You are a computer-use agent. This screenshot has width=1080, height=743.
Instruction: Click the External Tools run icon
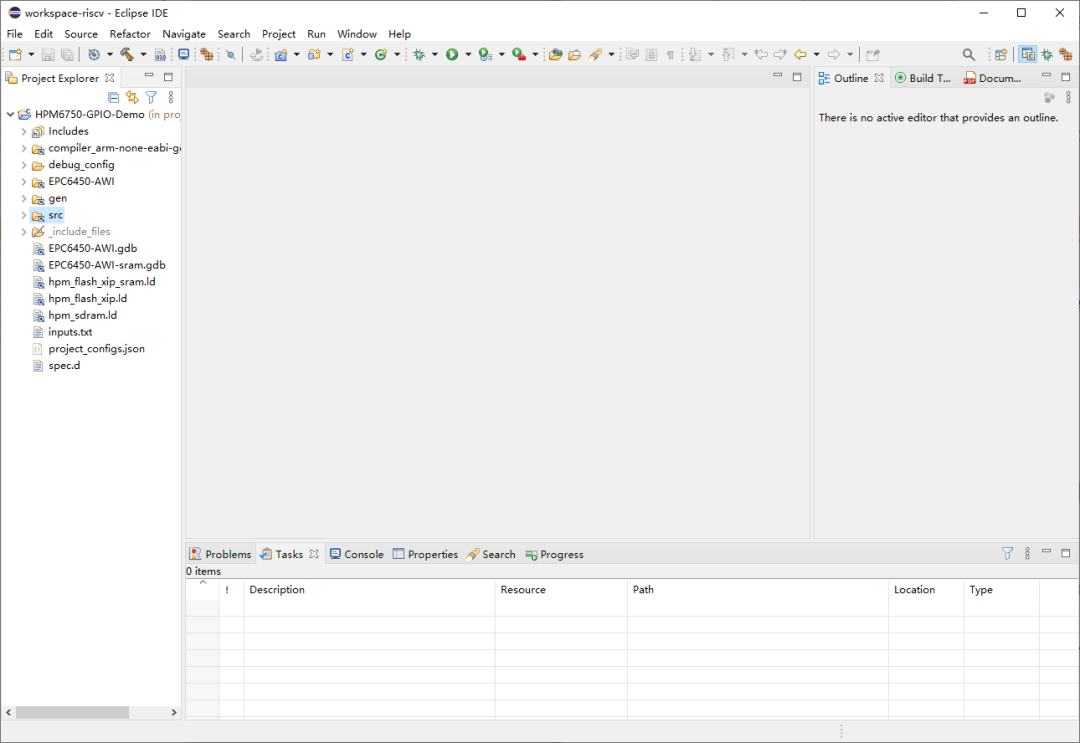[x=519, y=54]
